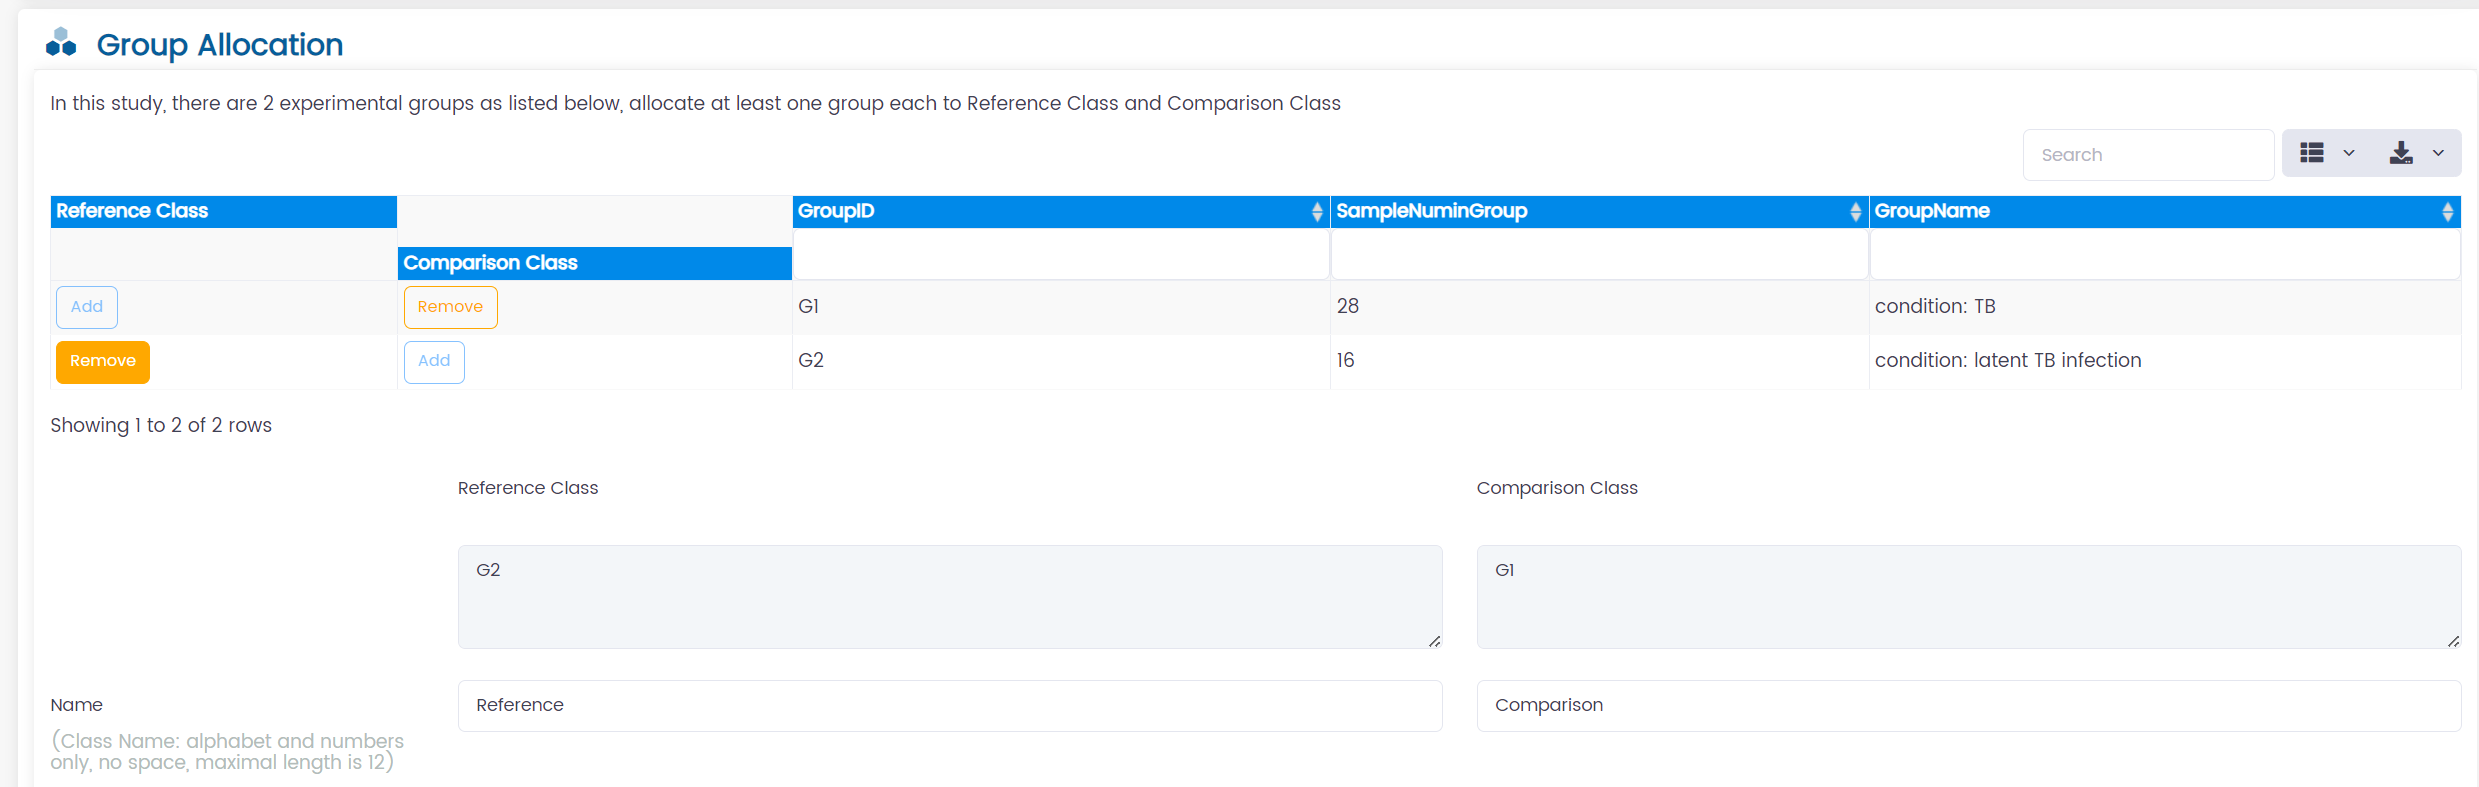Expand the chevron beside columns list icon
This screenshot has height=787, width=2479.
tap(2349, 153)
